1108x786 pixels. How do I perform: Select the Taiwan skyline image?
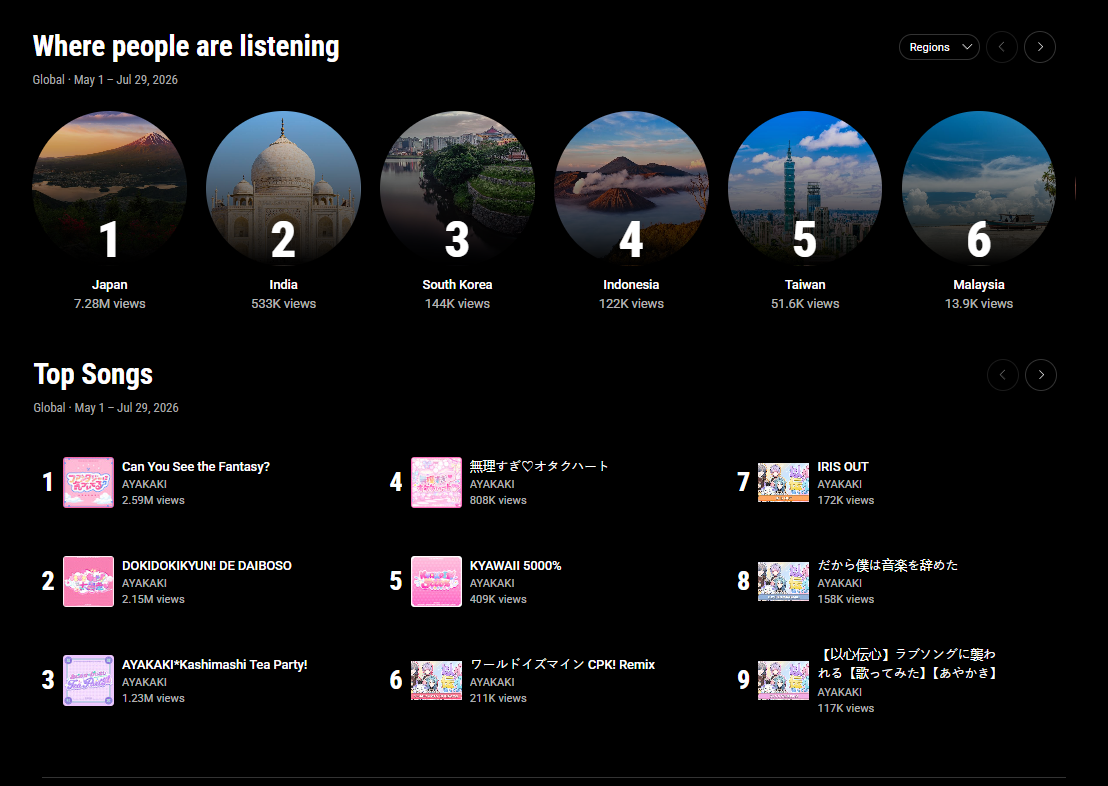805,188
